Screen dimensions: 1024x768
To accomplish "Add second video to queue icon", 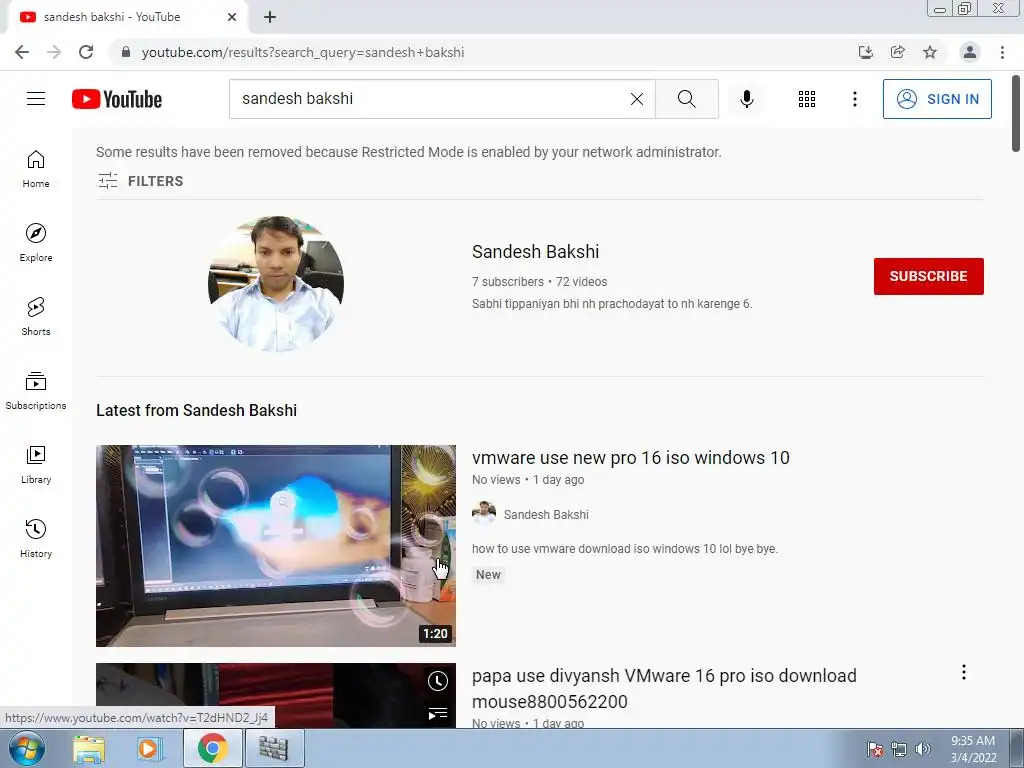I will 438,713.
